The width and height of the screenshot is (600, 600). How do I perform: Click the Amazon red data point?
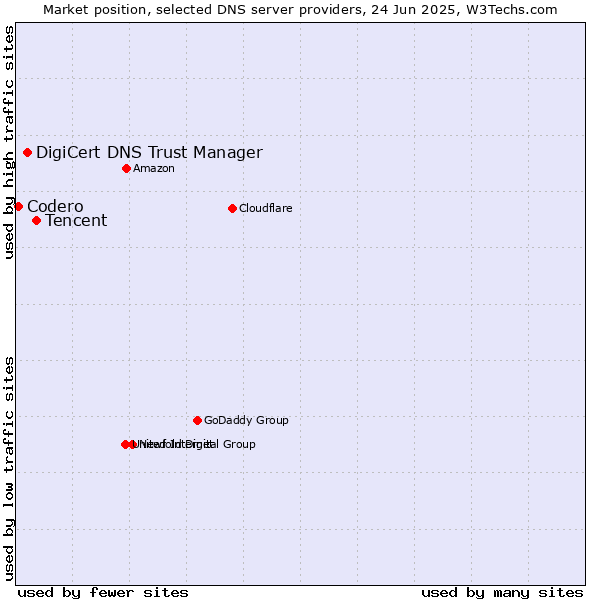pyautogui.click(x=127, y=169)
